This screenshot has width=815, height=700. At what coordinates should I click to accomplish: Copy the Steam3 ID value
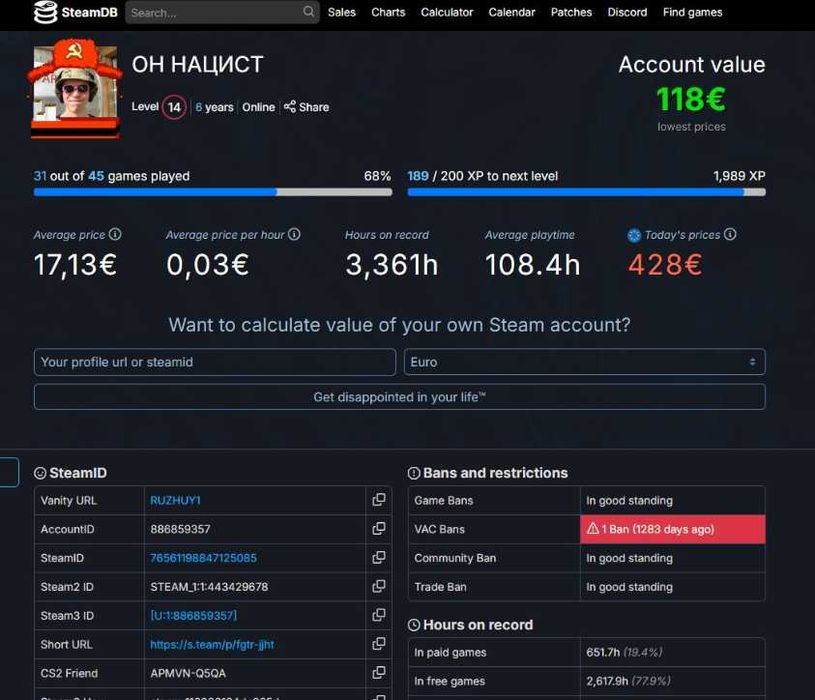point(379,615)
